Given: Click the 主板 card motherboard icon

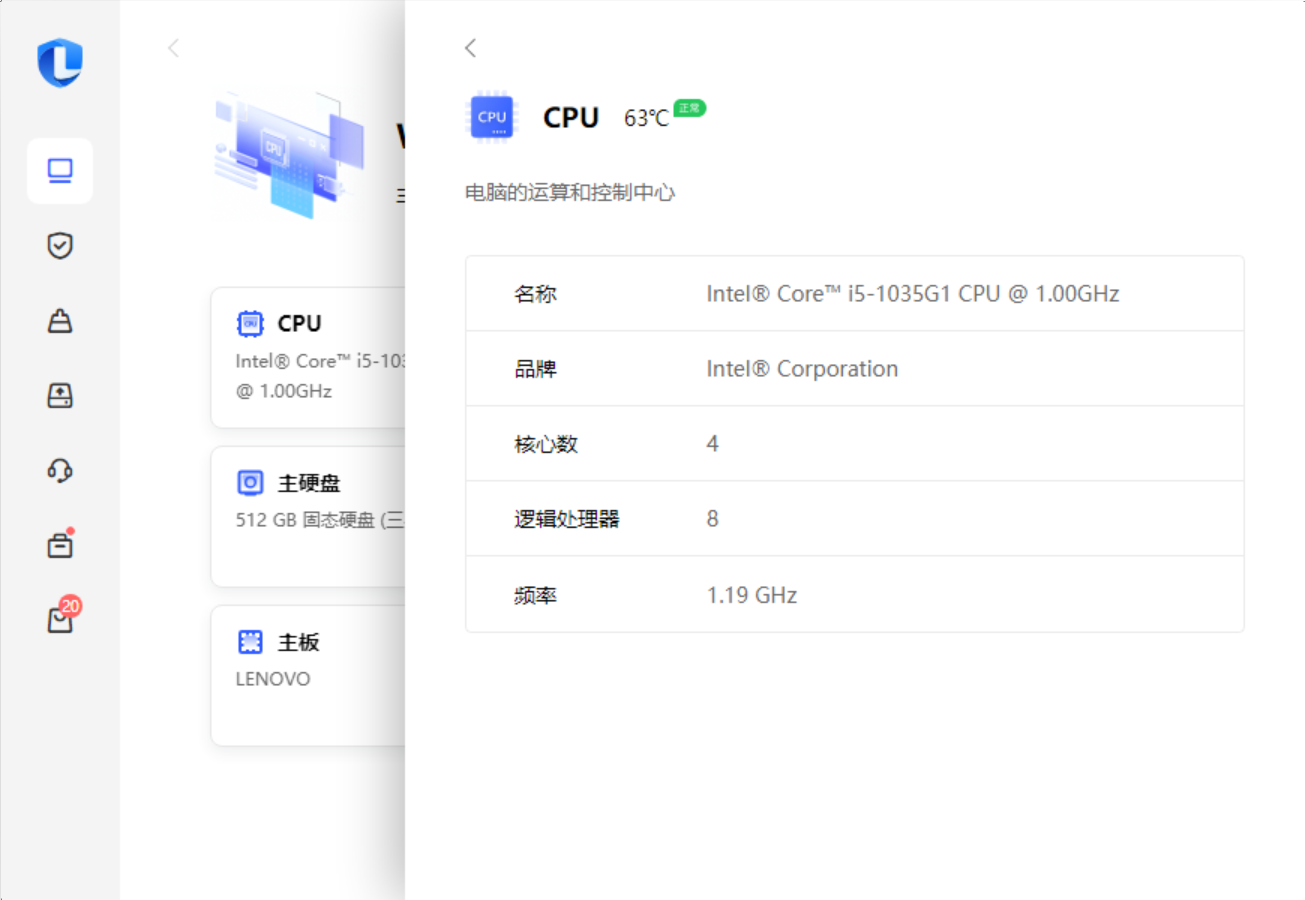Looking at the screenshot, I should coord(250,642).
